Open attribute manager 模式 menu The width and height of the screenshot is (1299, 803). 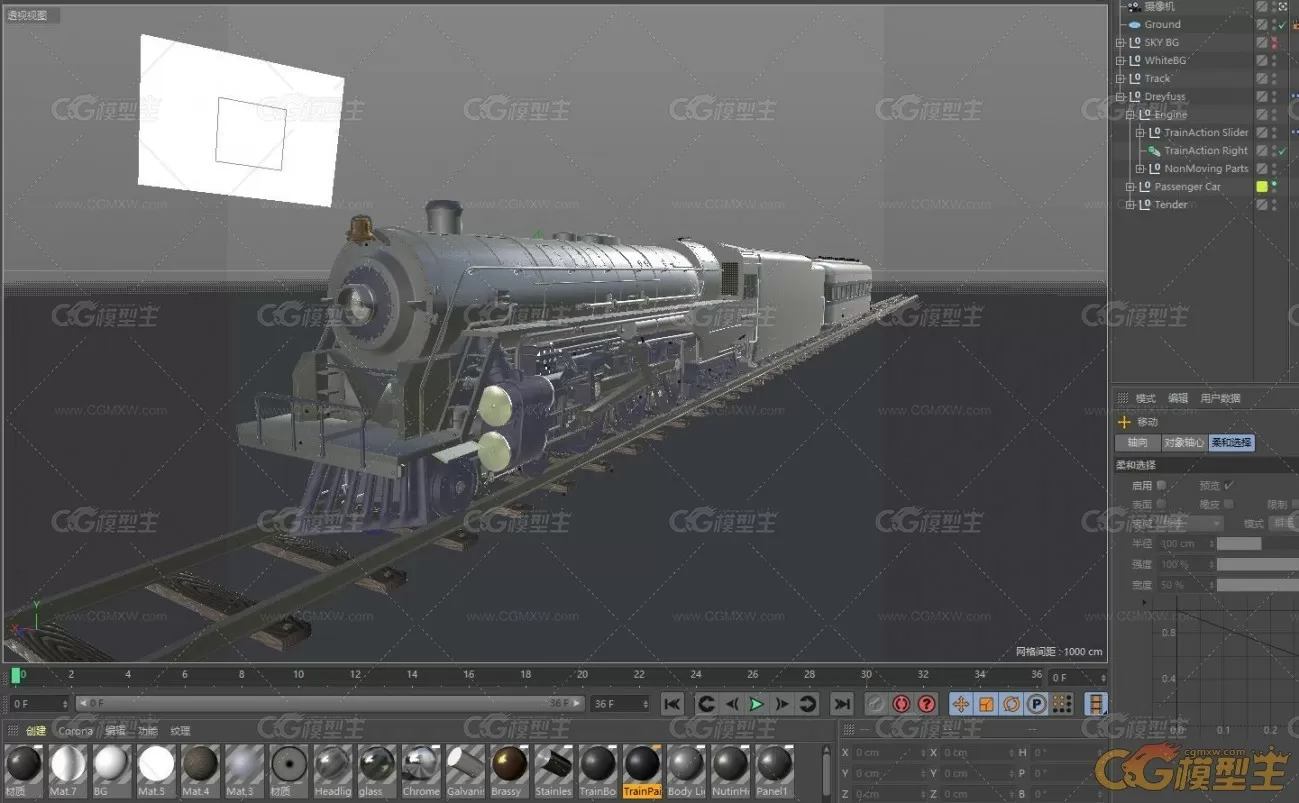tap(1145, 398)
